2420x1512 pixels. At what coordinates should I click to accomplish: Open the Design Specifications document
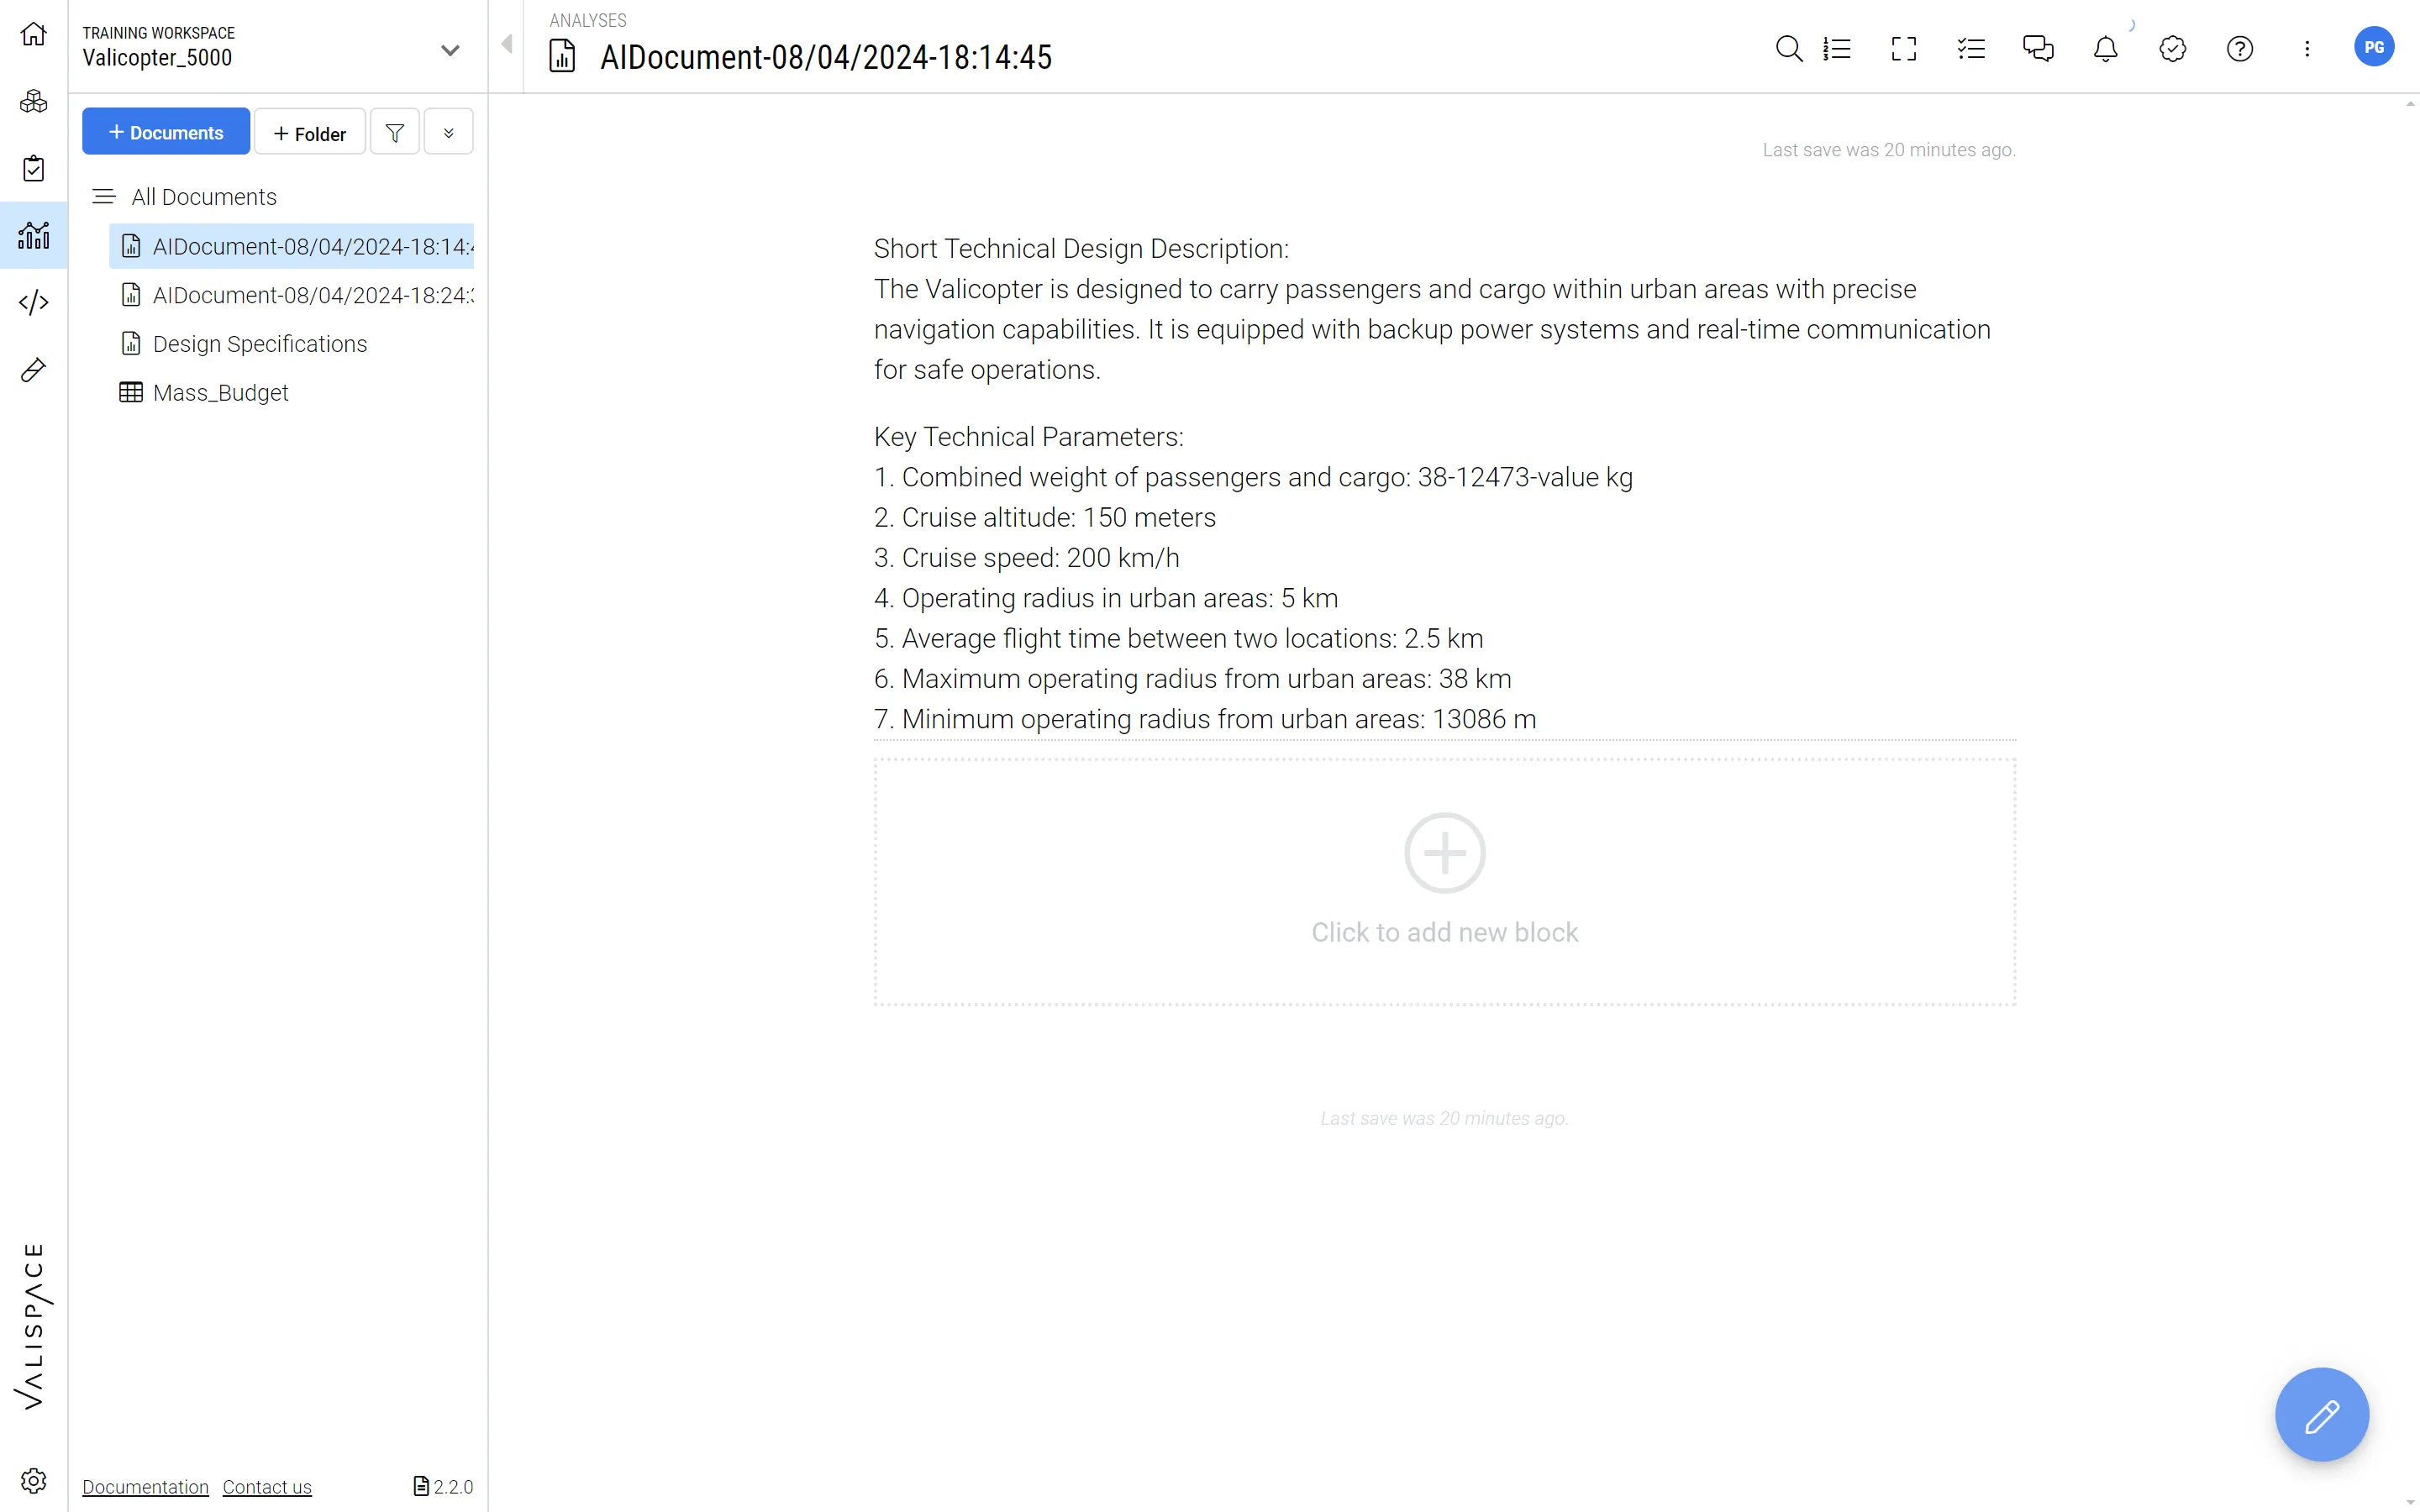click(260, 344)
